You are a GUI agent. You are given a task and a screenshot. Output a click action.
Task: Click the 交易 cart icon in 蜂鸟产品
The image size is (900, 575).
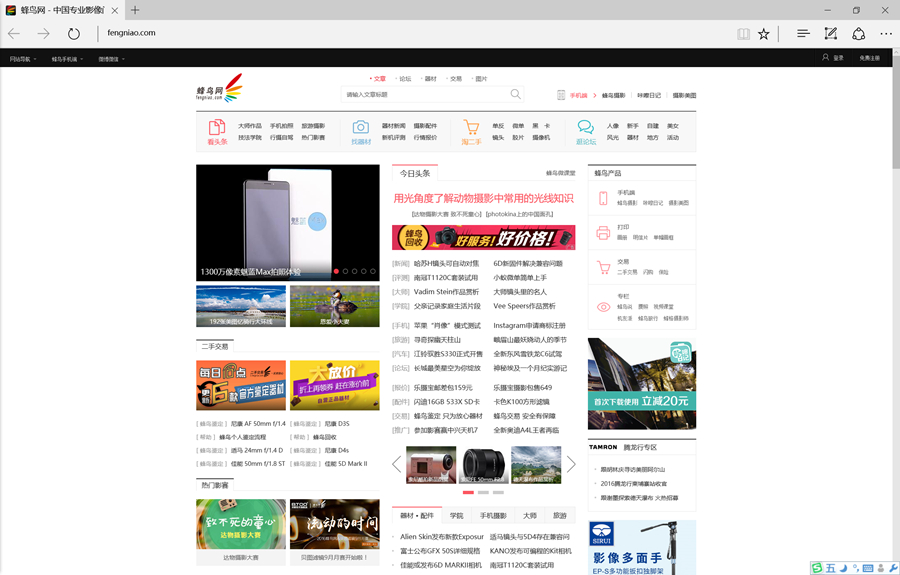(x=603, y=267)
